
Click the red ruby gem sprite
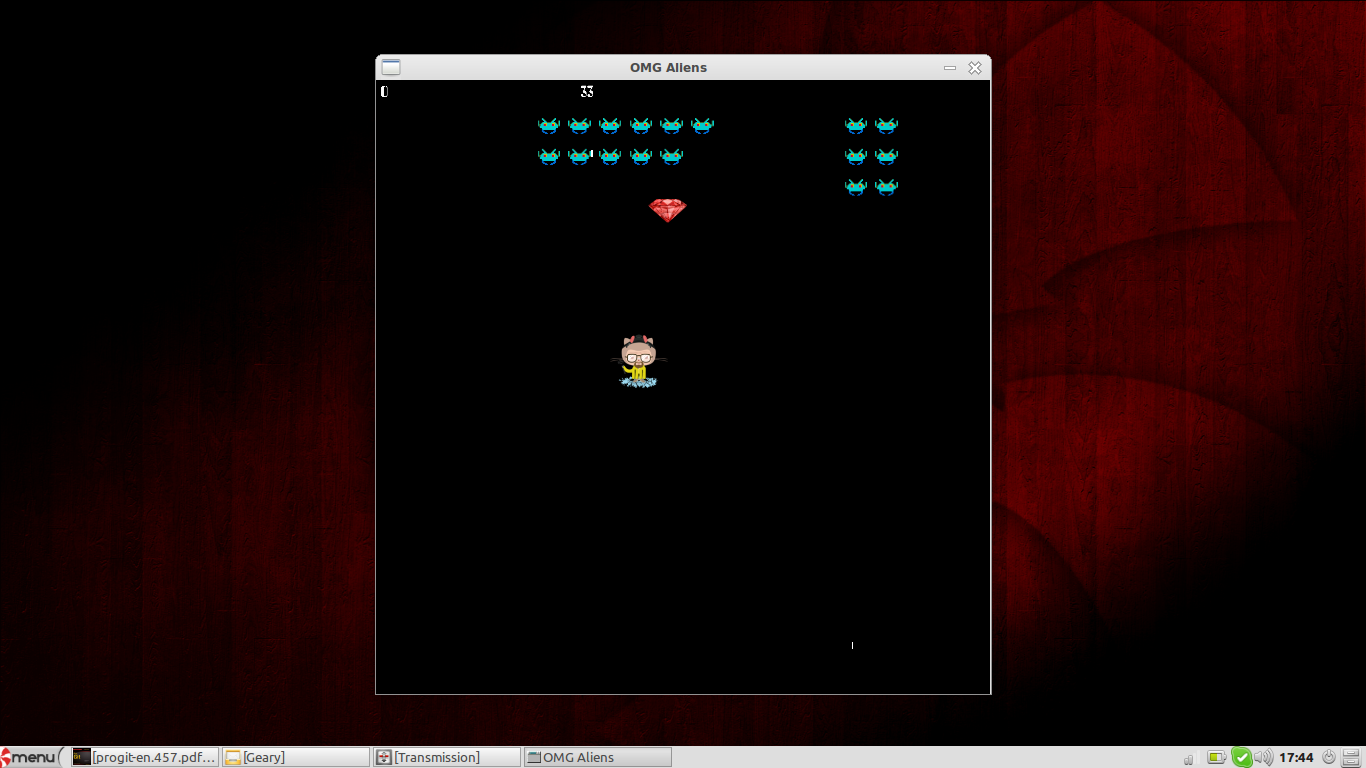[667, 210]
